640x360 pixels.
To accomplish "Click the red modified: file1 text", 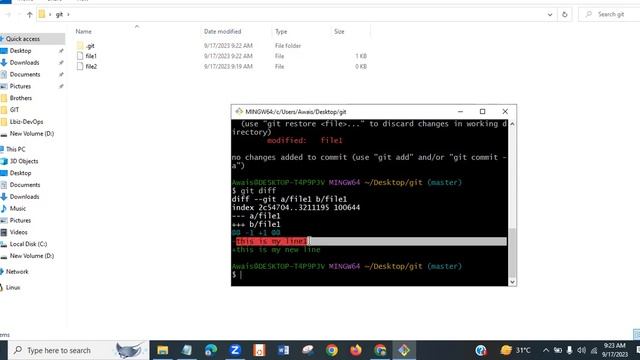I will [304, 140].
